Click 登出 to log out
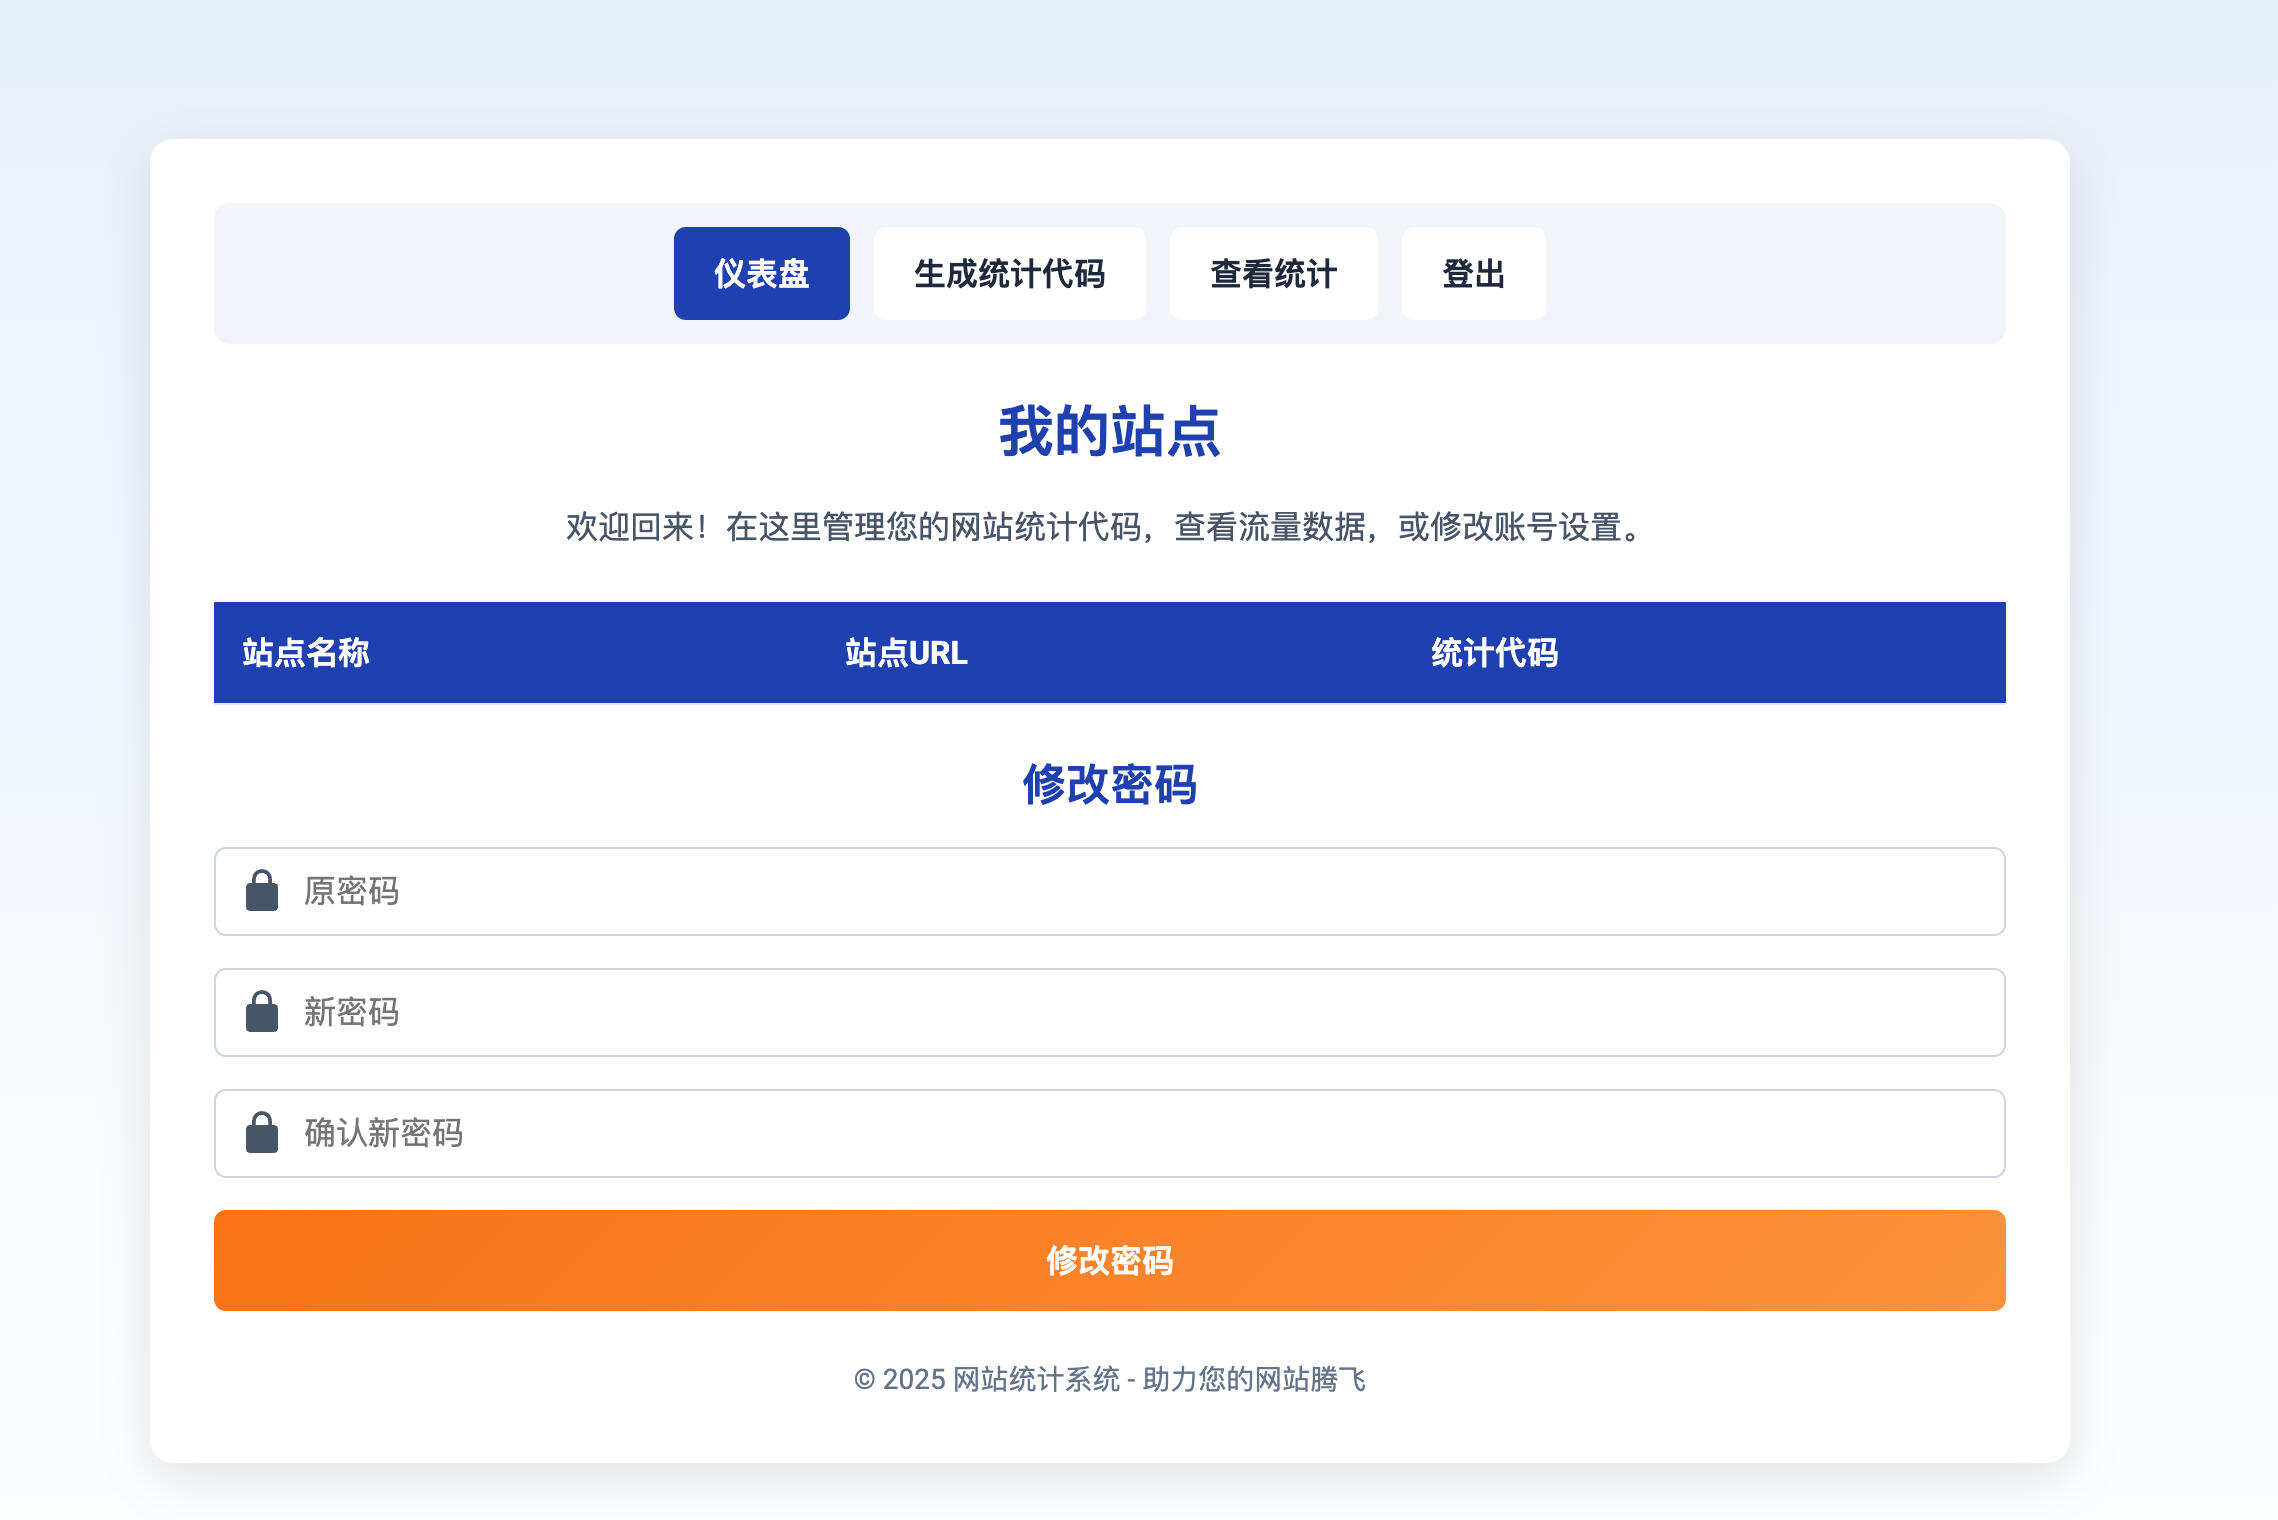Screen dimensions: 2278x1520 pyautogui.click(x=1473, y=273)
